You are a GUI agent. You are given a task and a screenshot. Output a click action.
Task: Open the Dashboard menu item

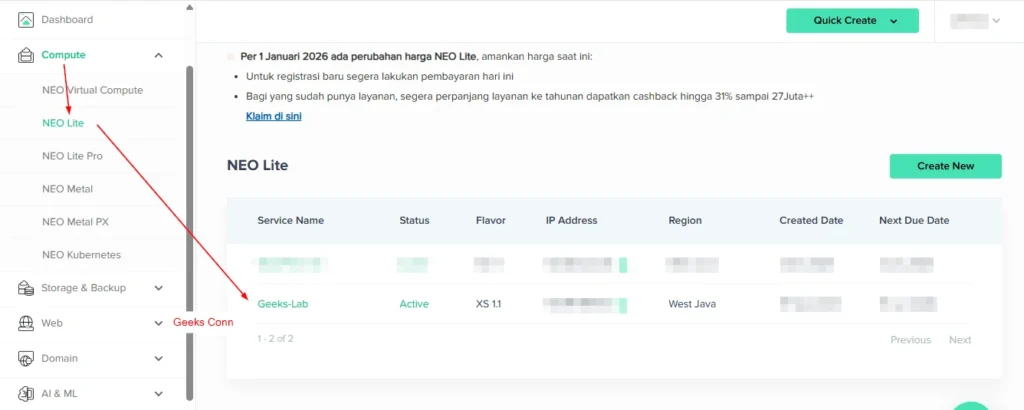(x=67, y=20)
